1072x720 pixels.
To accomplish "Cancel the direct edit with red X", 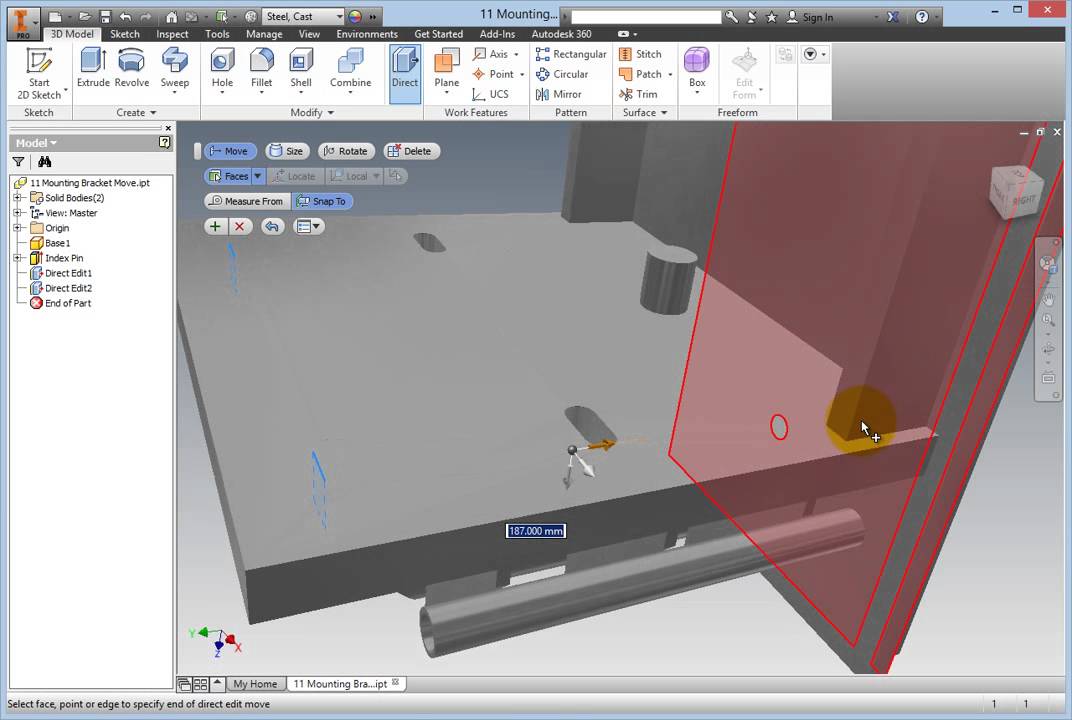I will tap(239, 226).
